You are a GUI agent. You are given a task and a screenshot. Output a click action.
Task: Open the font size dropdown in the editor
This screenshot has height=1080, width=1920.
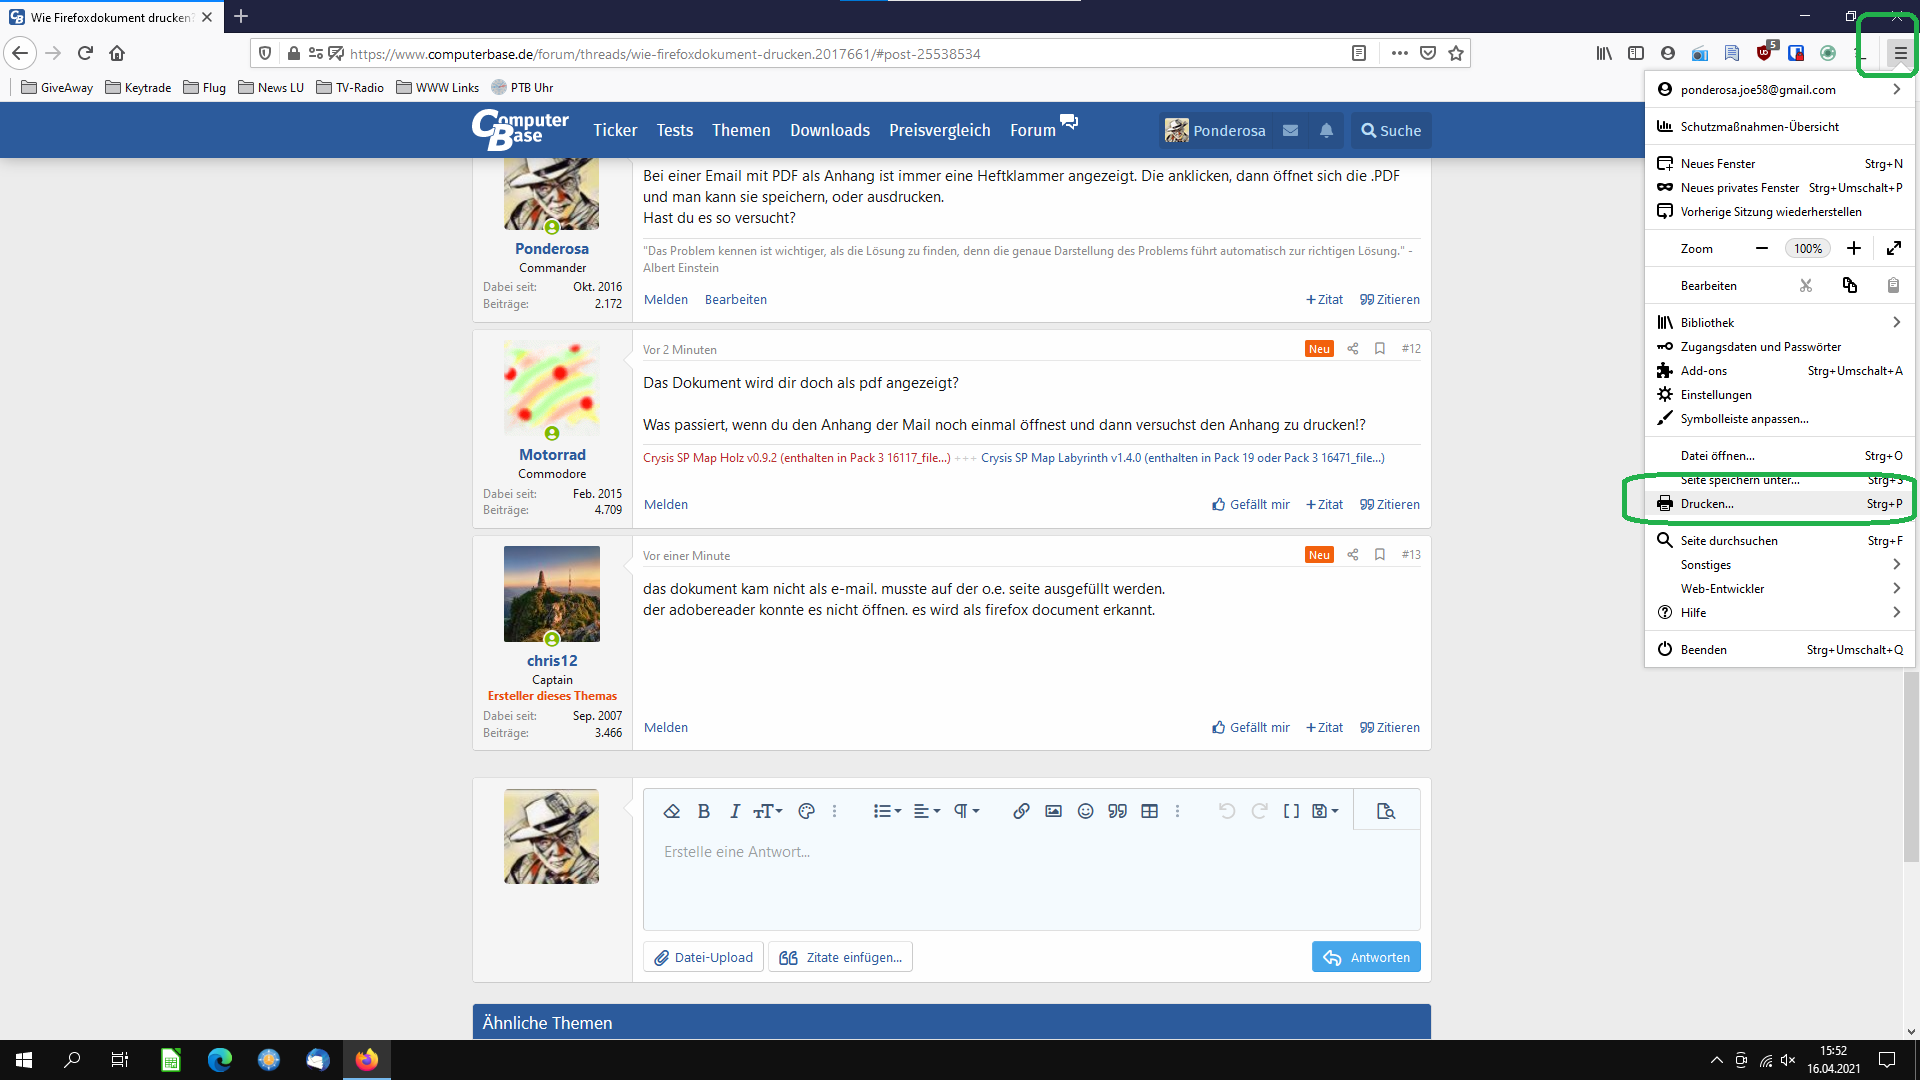point(767,811)
